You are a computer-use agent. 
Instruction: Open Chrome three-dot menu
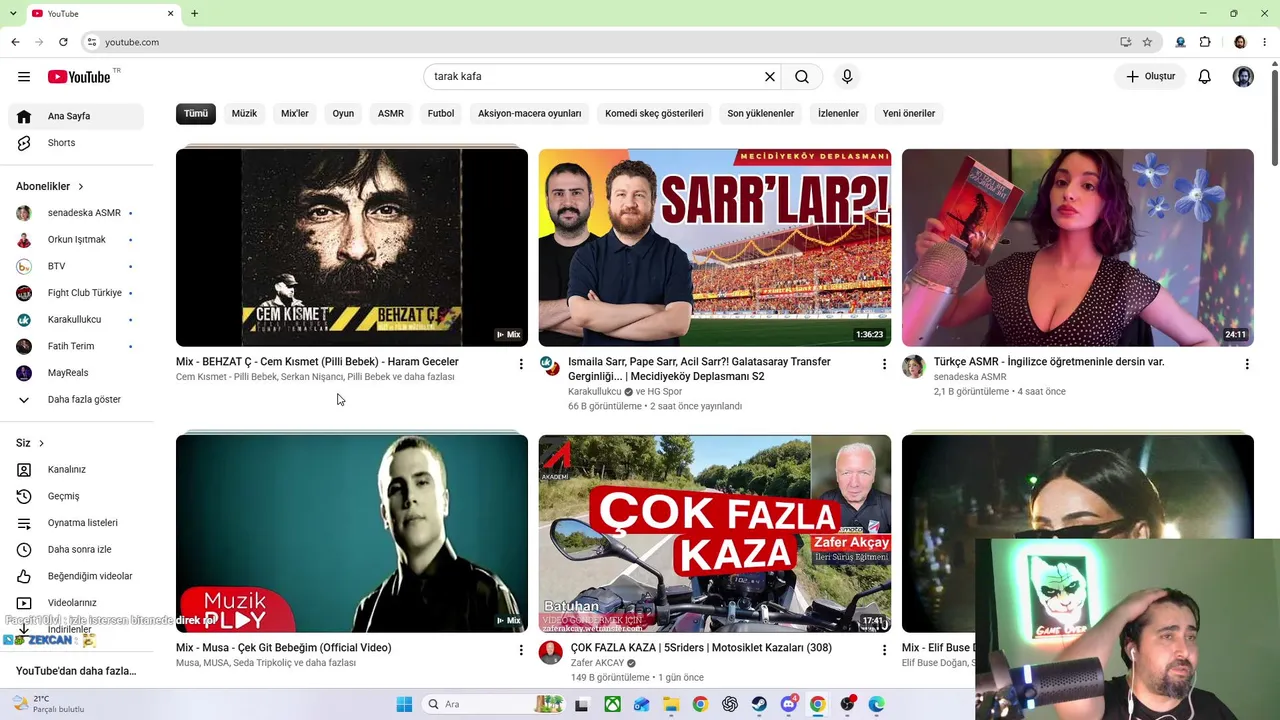click(1266, 42)
